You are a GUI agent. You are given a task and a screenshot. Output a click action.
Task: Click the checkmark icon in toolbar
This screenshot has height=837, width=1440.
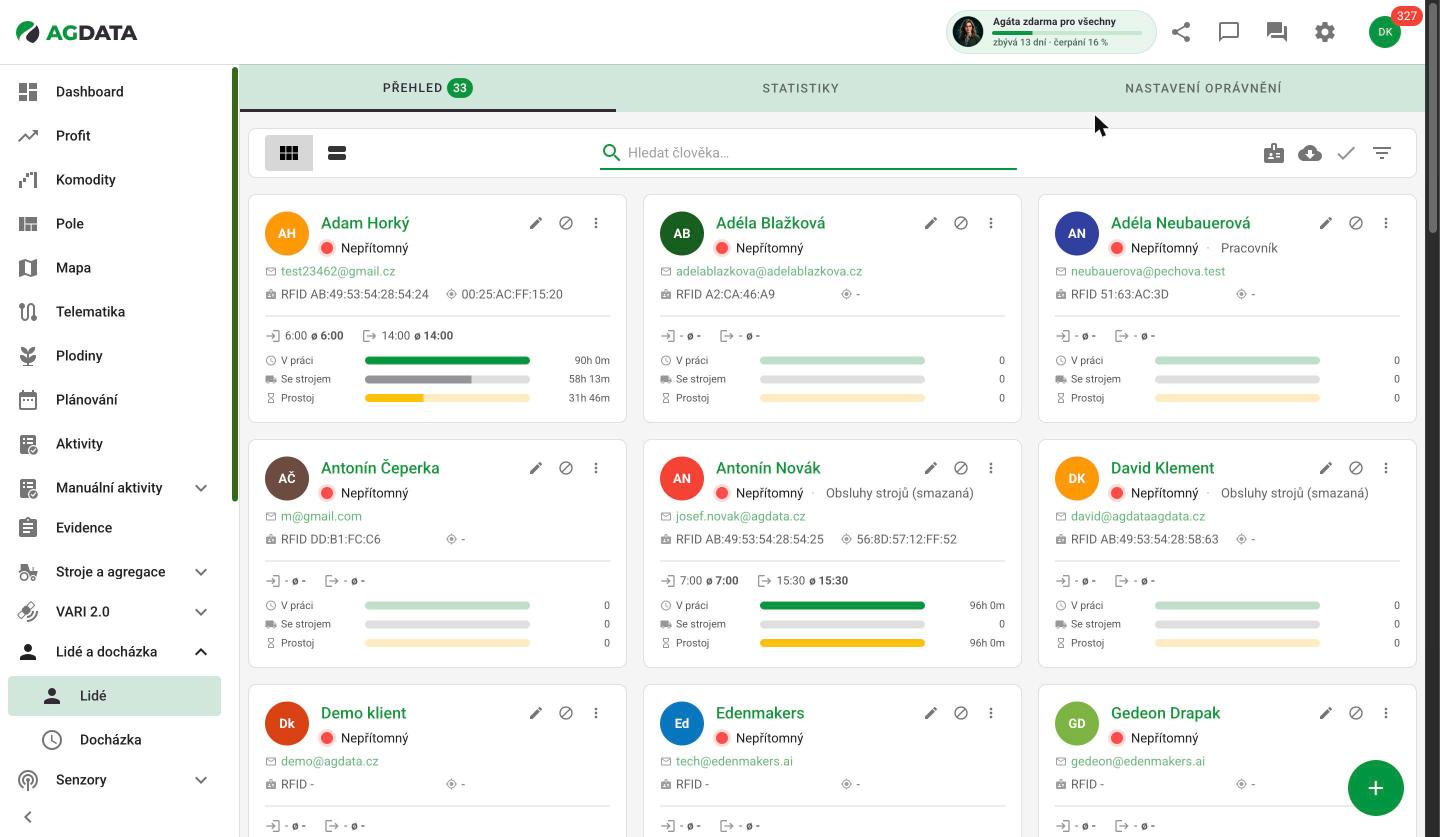click(x=1346, y=153)
